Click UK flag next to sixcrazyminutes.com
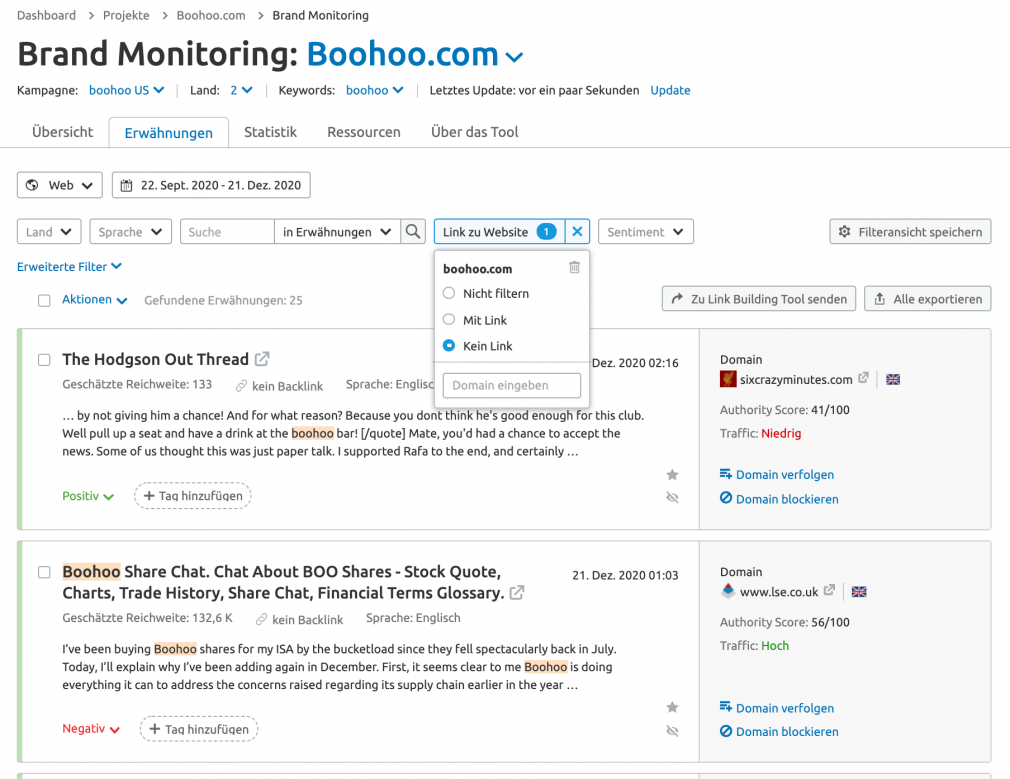 [893, 380]
